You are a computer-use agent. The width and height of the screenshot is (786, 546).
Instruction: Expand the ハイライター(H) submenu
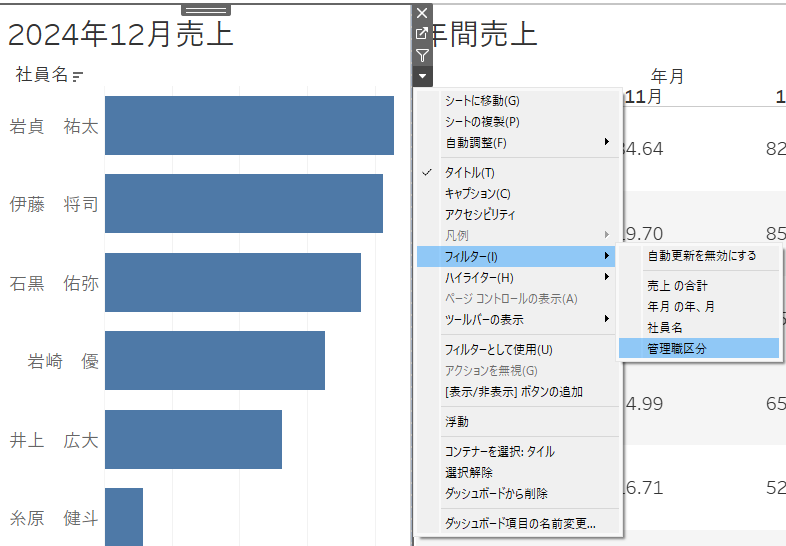tap(518, 278)
